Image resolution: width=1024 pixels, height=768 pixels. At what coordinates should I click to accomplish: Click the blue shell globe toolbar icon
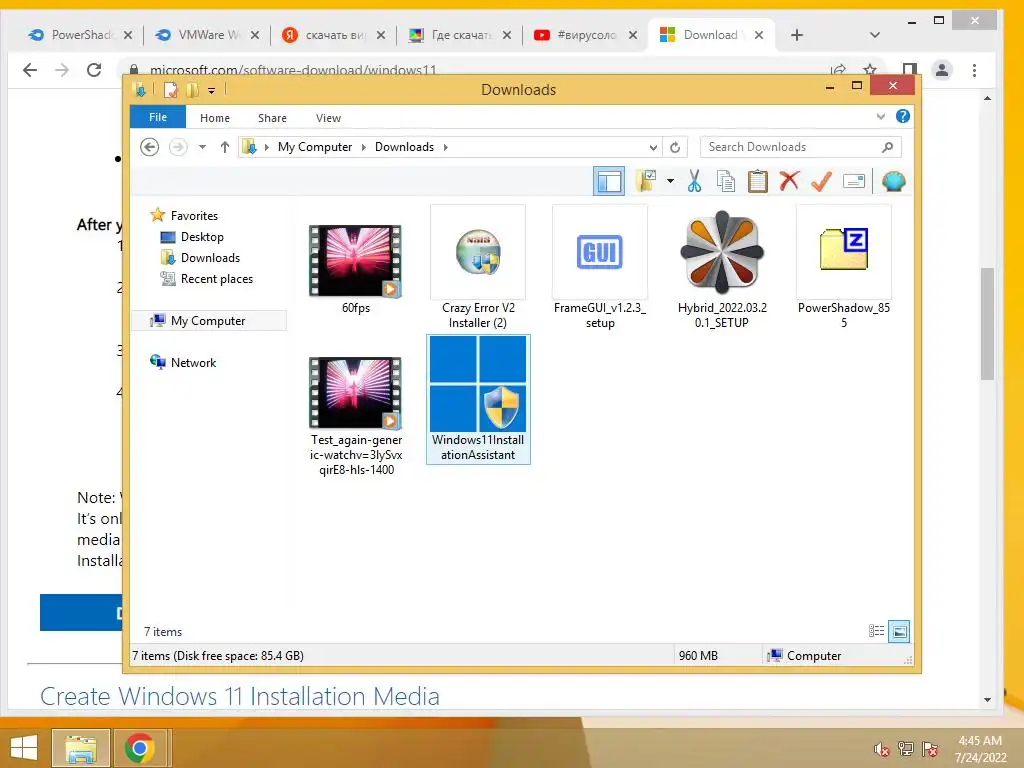pyautogui.click(x=893, y=181)
